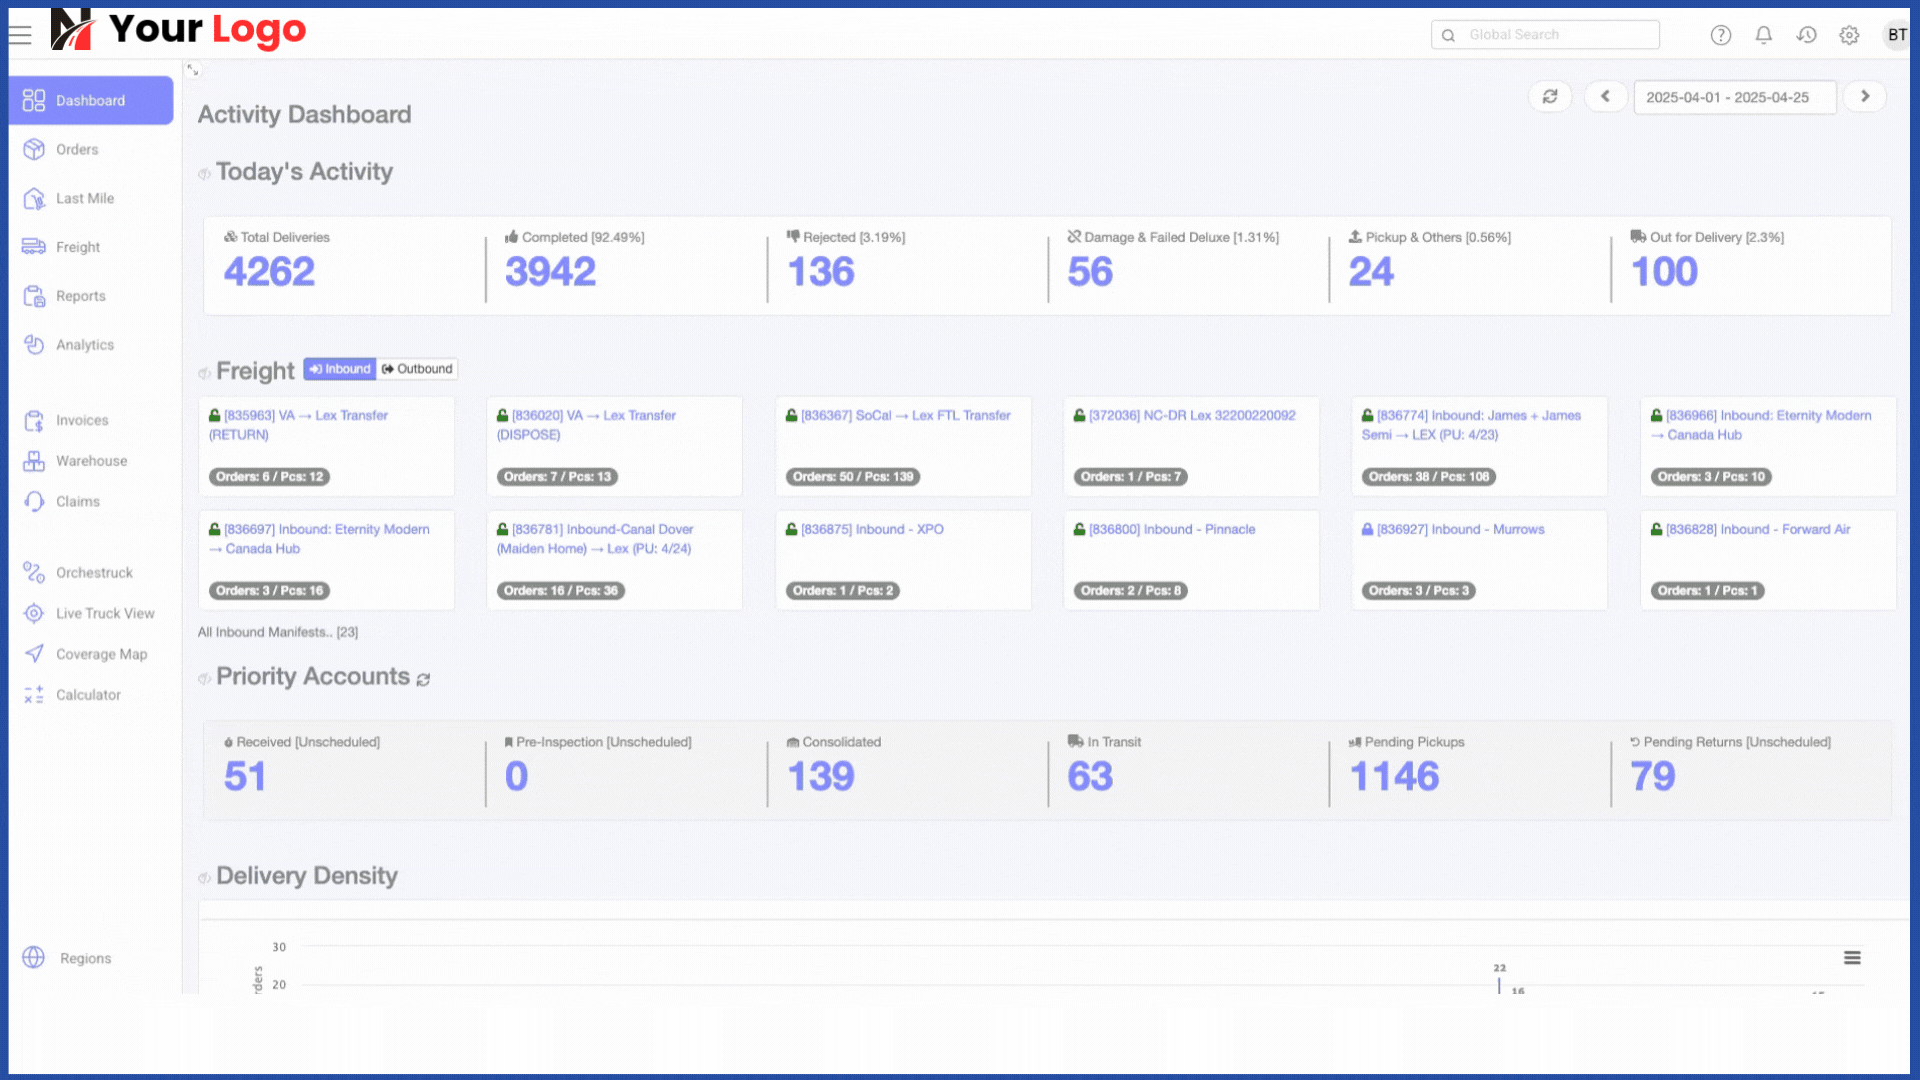The height and width of the screenshot is (1080, 1920).
Task: Open the Delivery Density chart menu icon
Action: pos(1852,958)
